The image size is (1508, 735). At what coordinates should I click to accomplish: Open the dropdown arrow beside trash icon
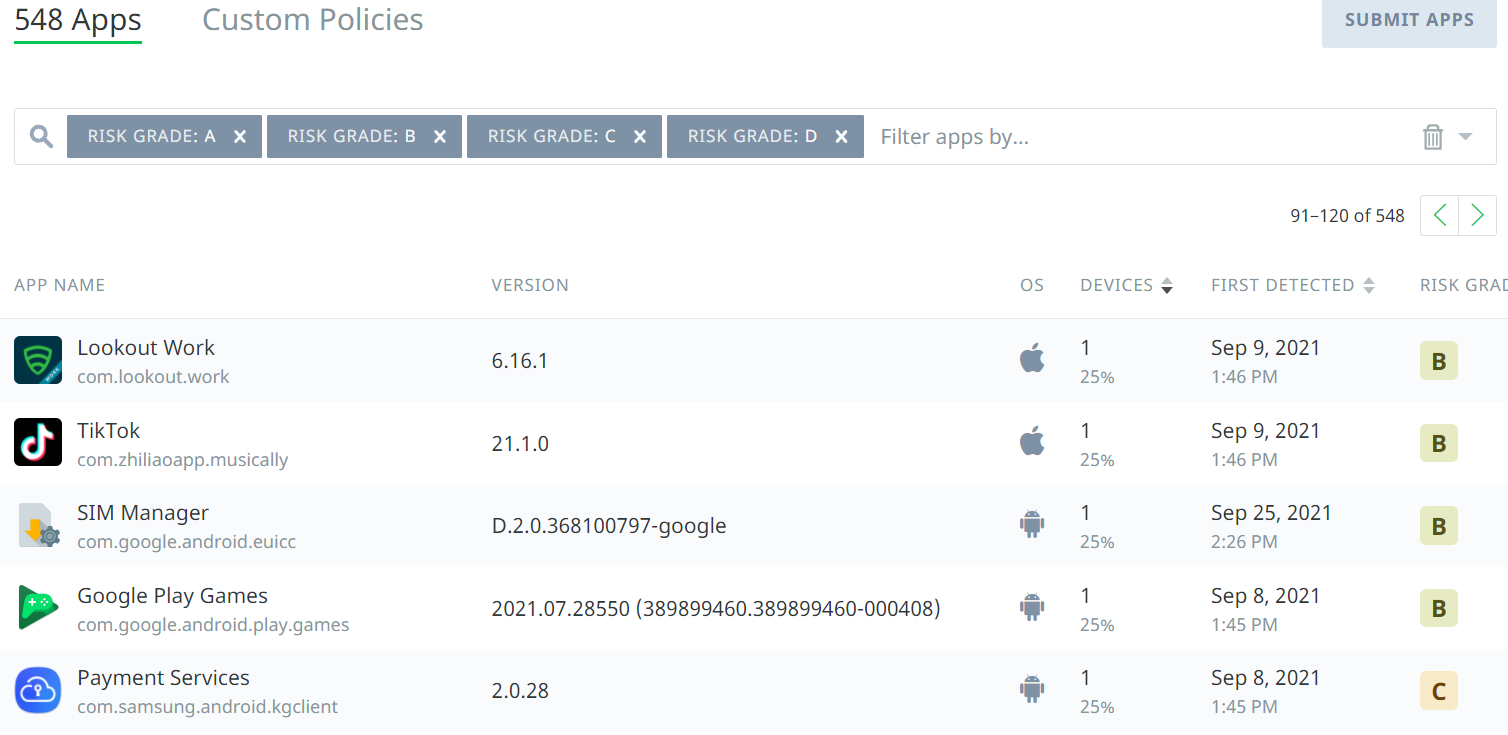coord(1466,137)
